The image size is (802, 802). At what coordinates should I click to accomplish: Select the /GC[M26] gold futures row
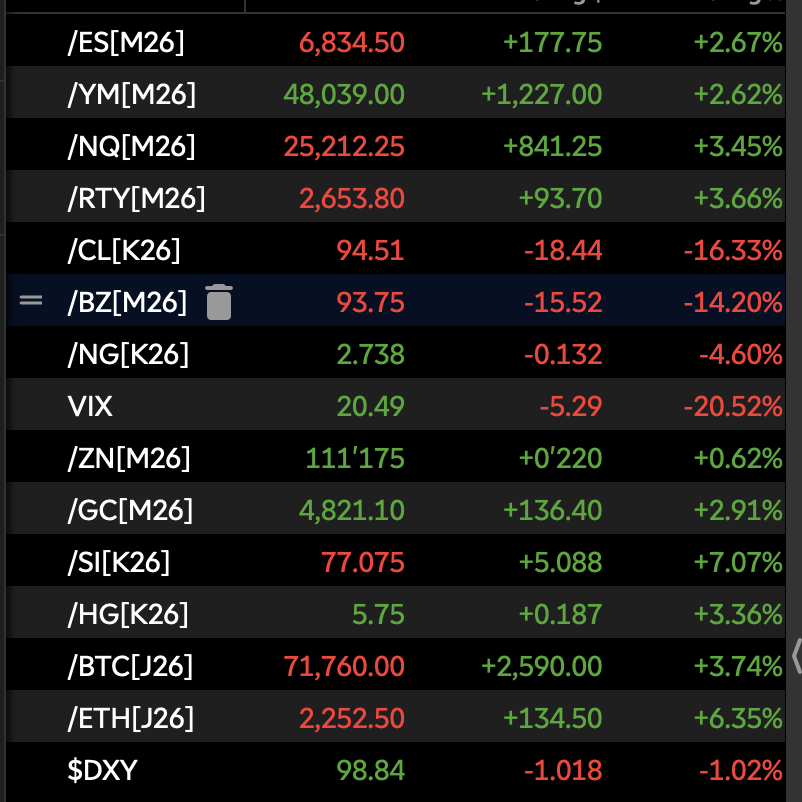pyautogui.click(x=130, y=510)
